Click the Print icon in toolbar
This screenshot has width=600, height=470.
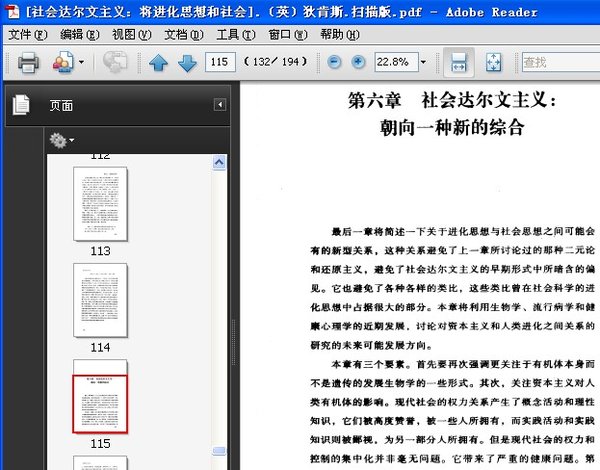pos(28,63)
